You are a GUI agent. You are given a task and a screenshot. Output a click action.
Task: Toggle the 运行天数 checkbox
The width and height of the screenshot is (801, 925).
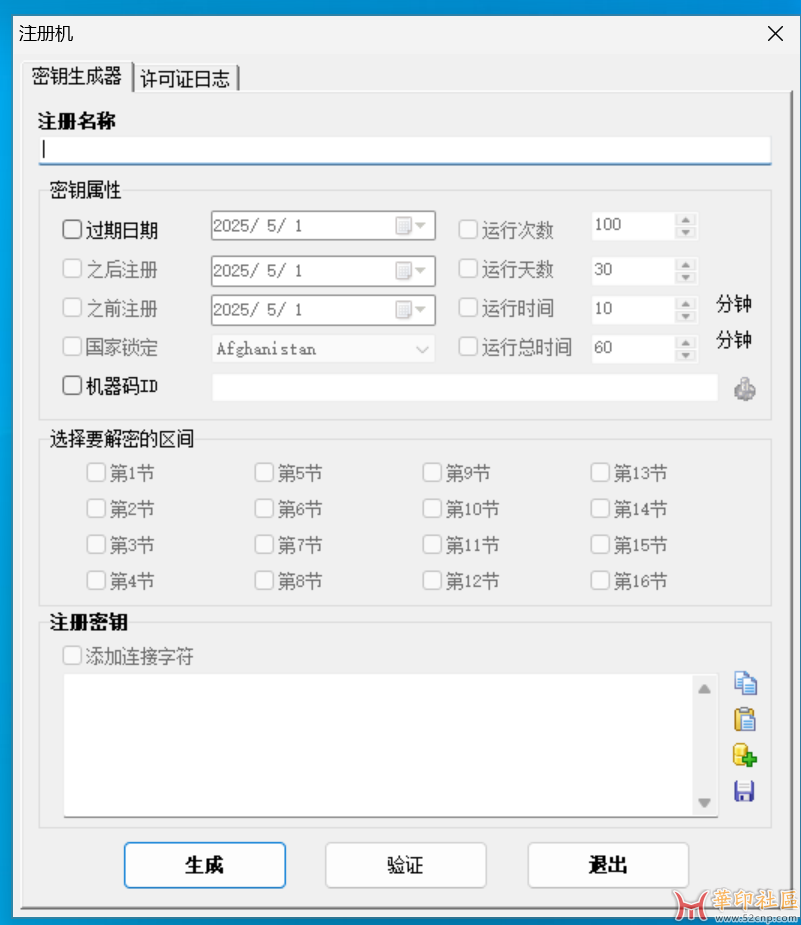point(468,269)
